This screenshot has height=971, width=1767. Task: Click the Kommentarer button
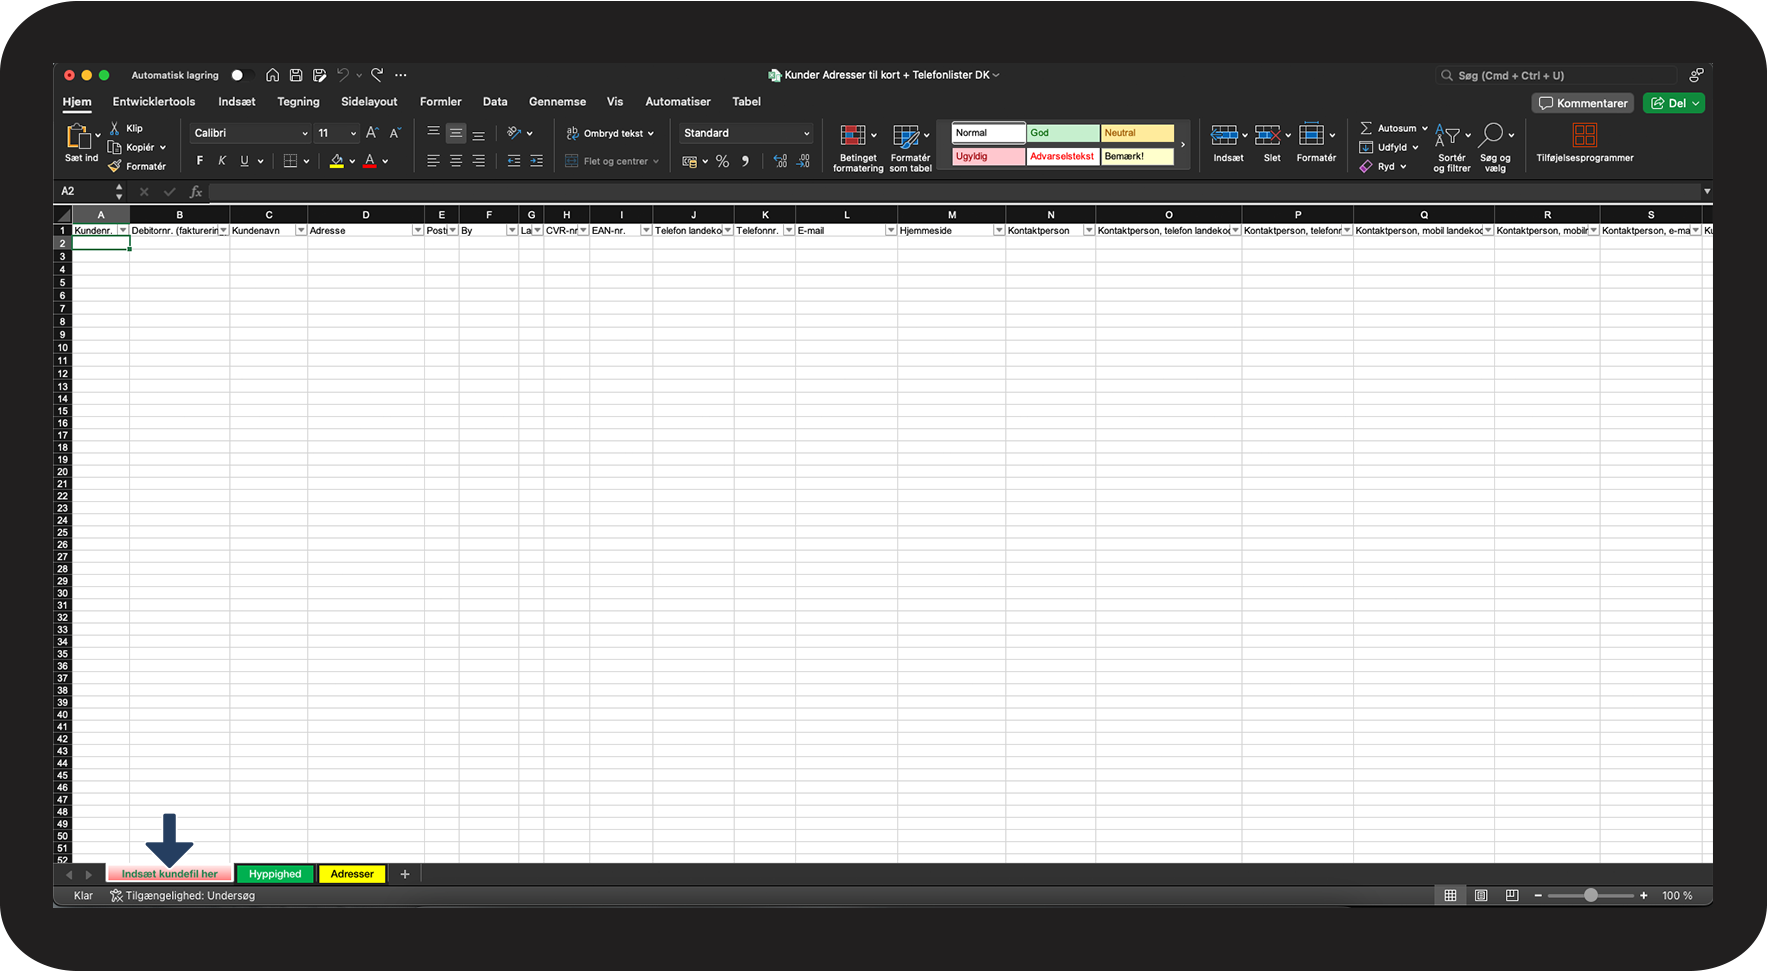[1583, 103]
